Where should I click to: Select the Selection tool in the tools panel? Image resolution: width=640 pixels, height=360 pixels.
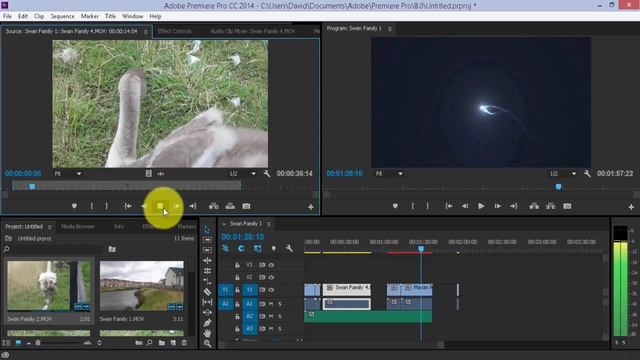207,229
